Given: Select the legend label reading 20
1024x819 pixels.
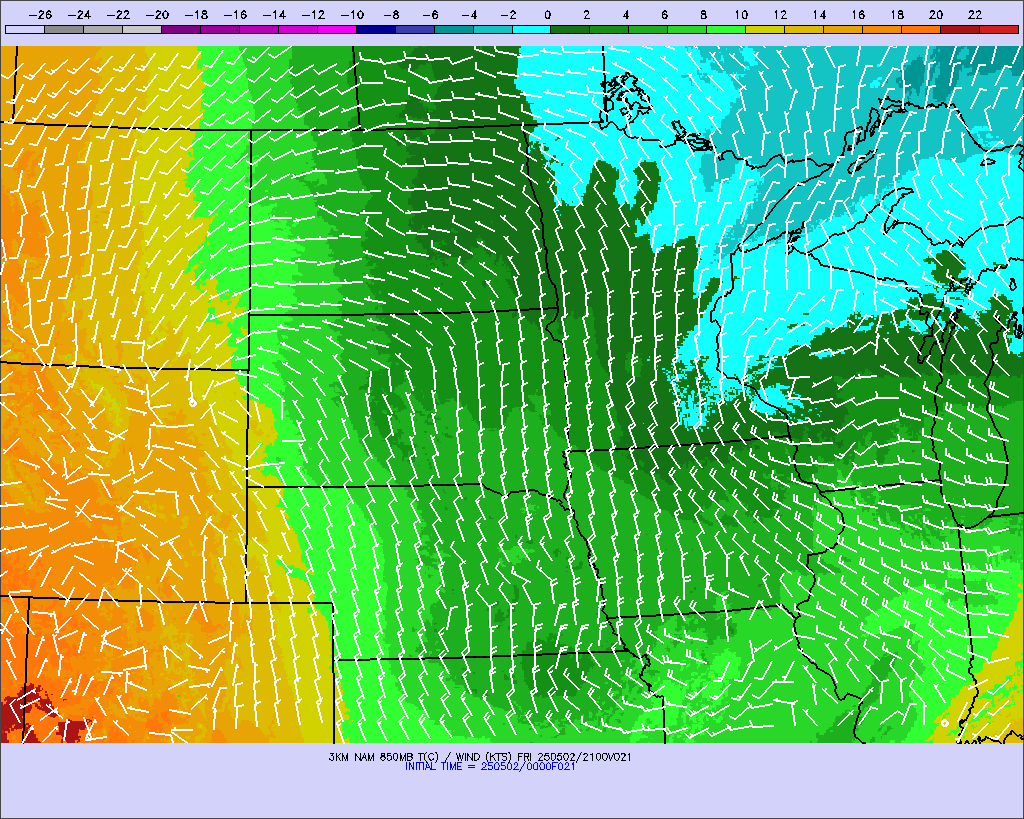Looking at the screenshot, I should pos(936,15).
